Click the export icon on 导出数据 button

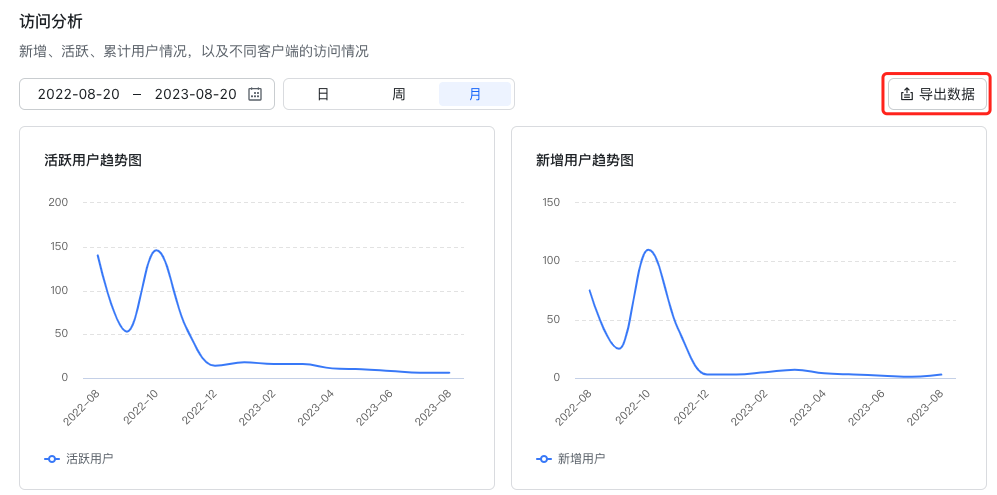pyautogui.click(x=907, y=94)
